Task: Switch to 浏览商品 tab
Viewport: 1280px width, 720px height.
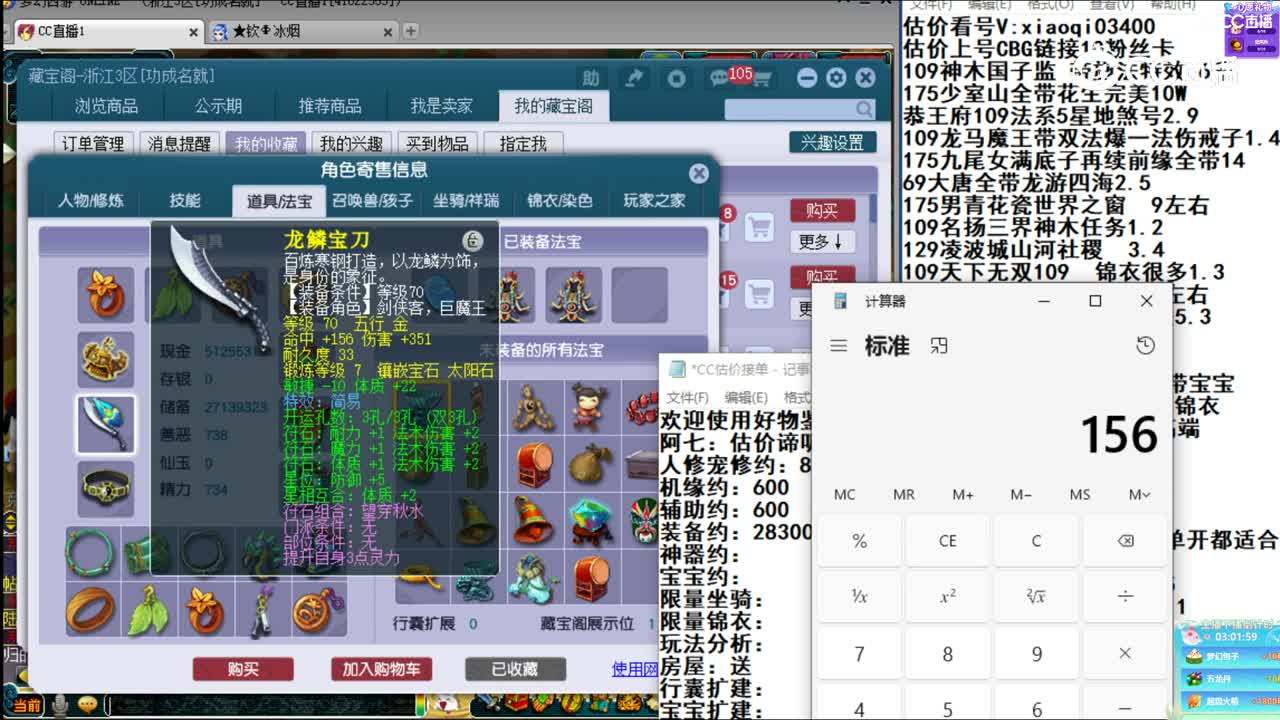Action: click(x=107, y=106)
